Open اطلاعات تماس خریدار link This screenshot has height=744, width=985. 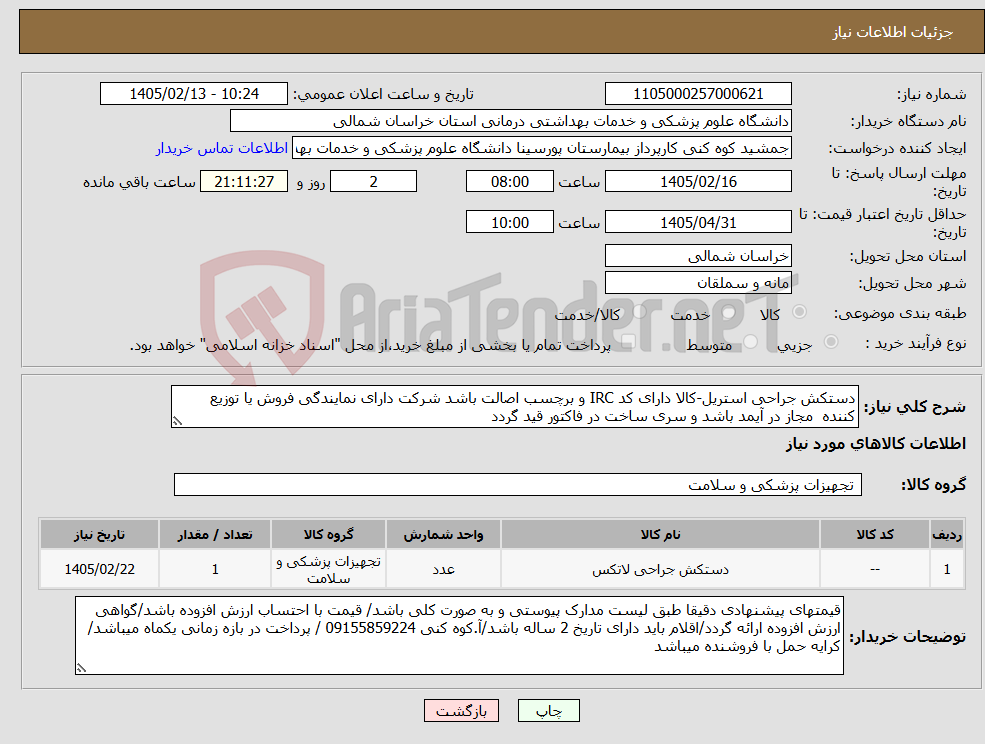click(222, 148)
